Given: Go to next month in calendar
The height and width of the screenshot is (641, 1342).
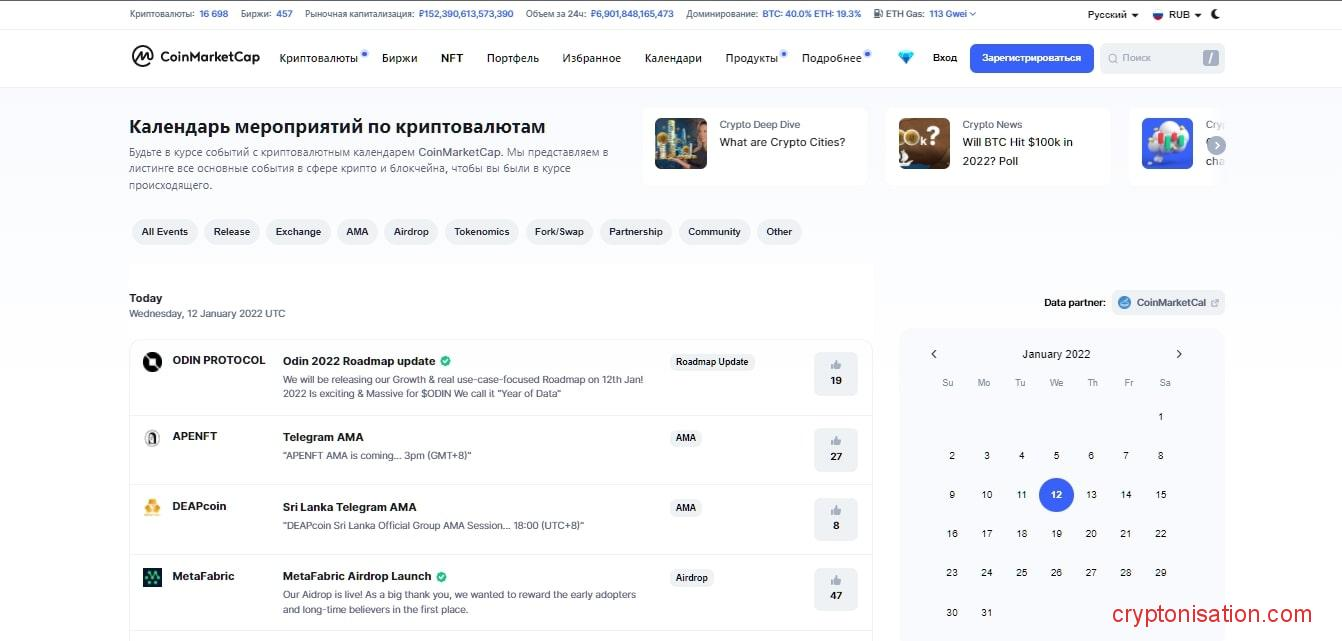Looking at the screenshot, I should [1179, 354].
